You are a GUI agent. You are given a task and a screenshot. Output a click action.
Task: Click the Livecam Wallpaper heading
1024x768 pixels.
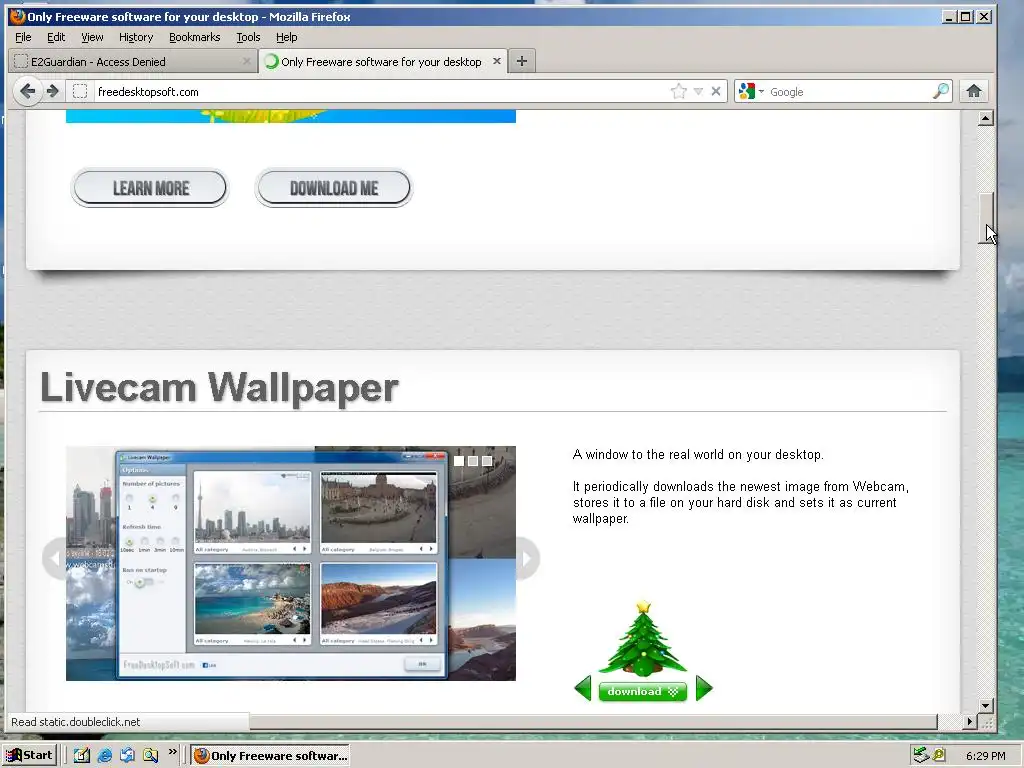(219, 387)
